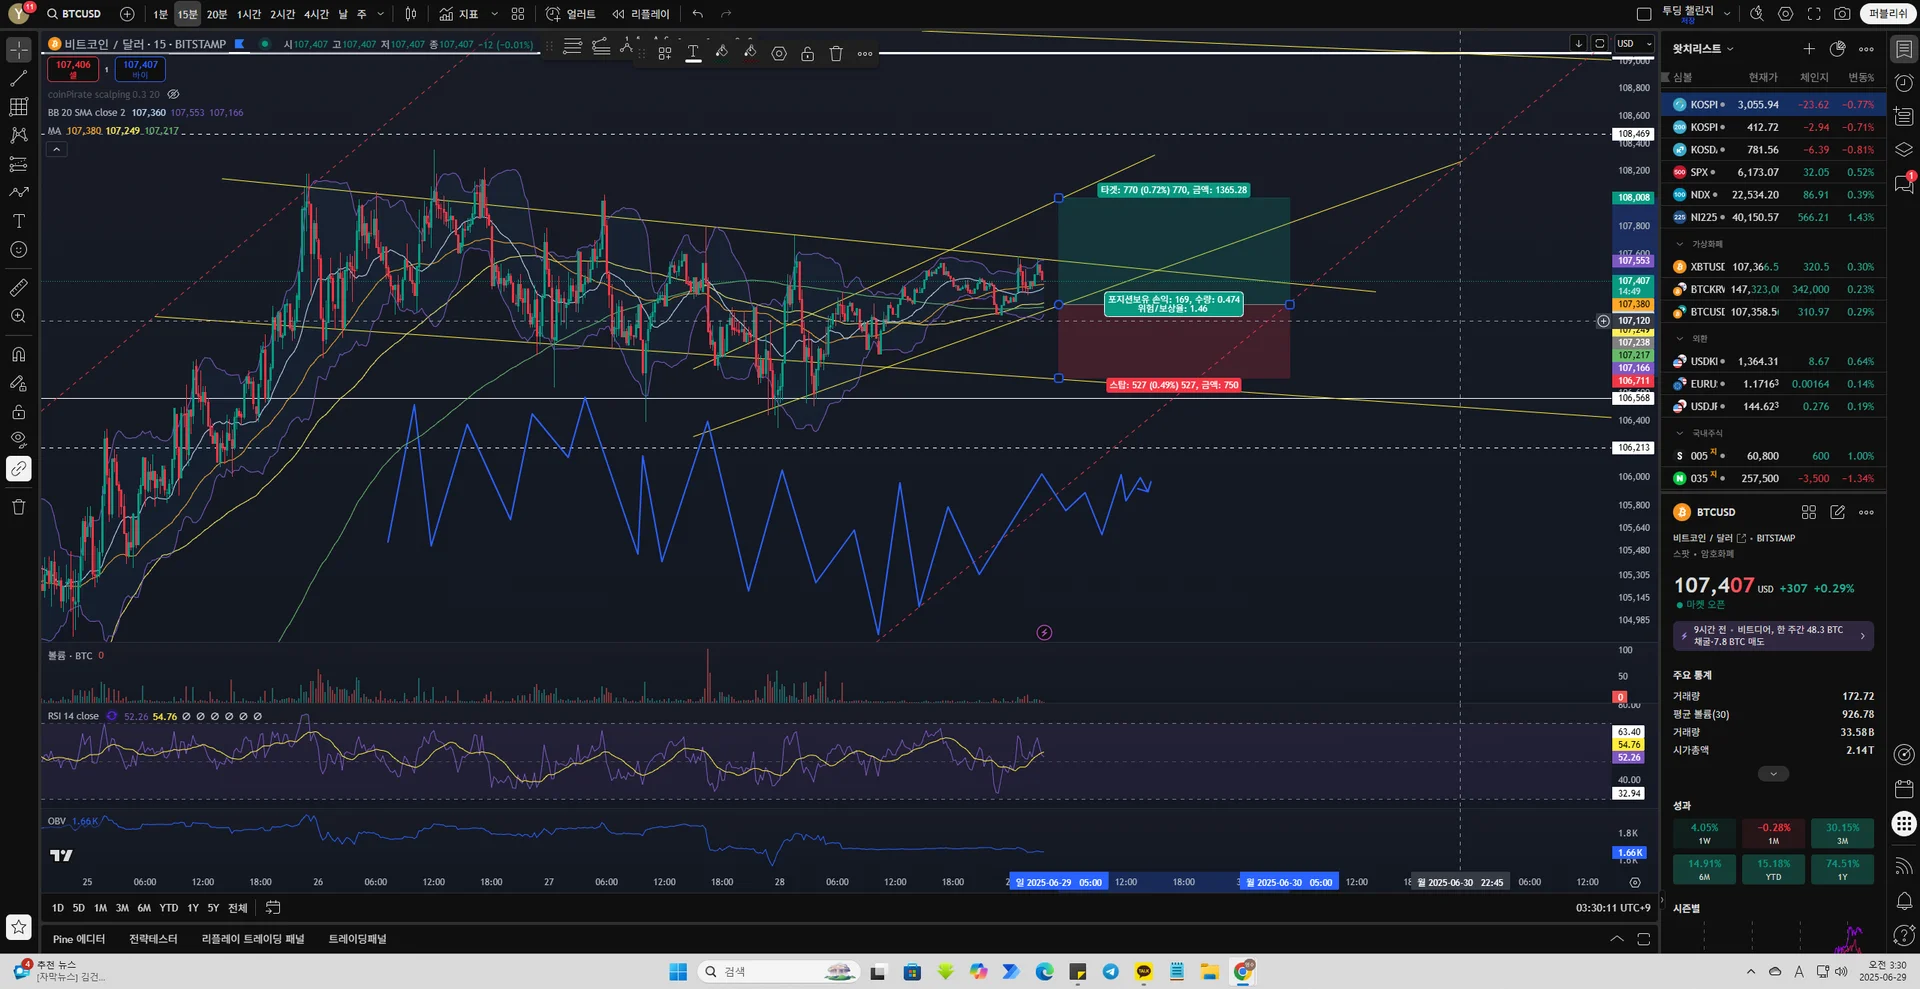Toggle lock on the selected drawing

[807, 54]
